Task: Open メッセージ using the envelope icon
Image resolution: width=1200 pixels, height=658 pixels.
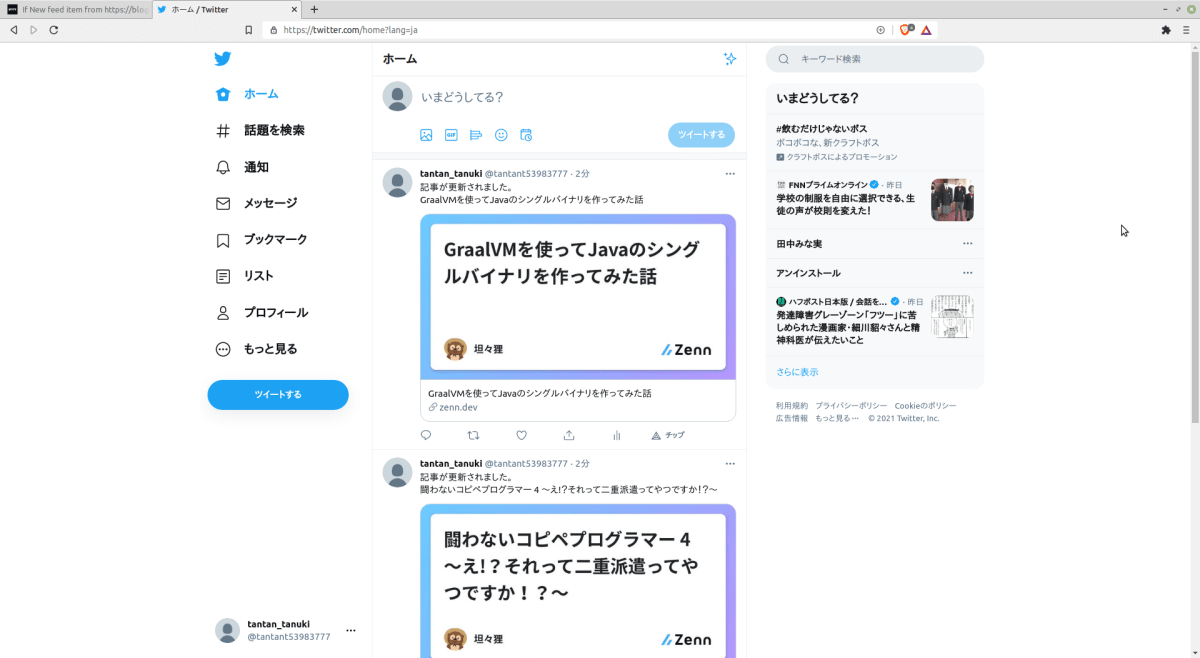Action: click(221, 203)
